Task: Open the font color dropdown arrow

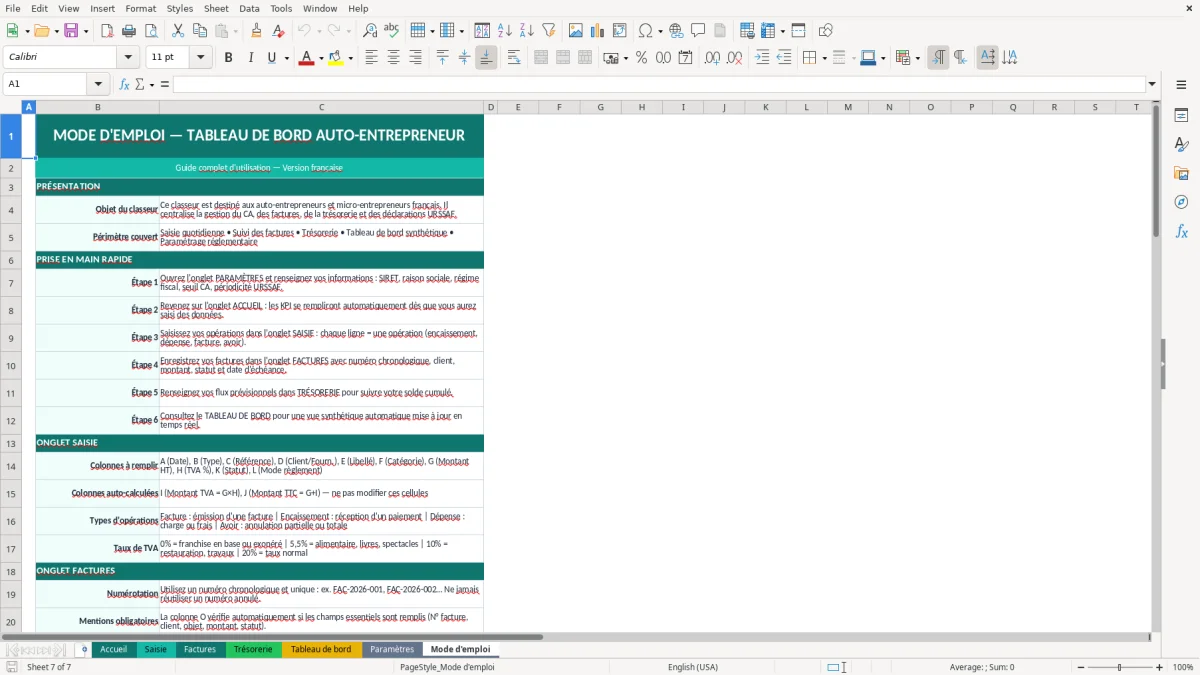Action: coord(320,58)
